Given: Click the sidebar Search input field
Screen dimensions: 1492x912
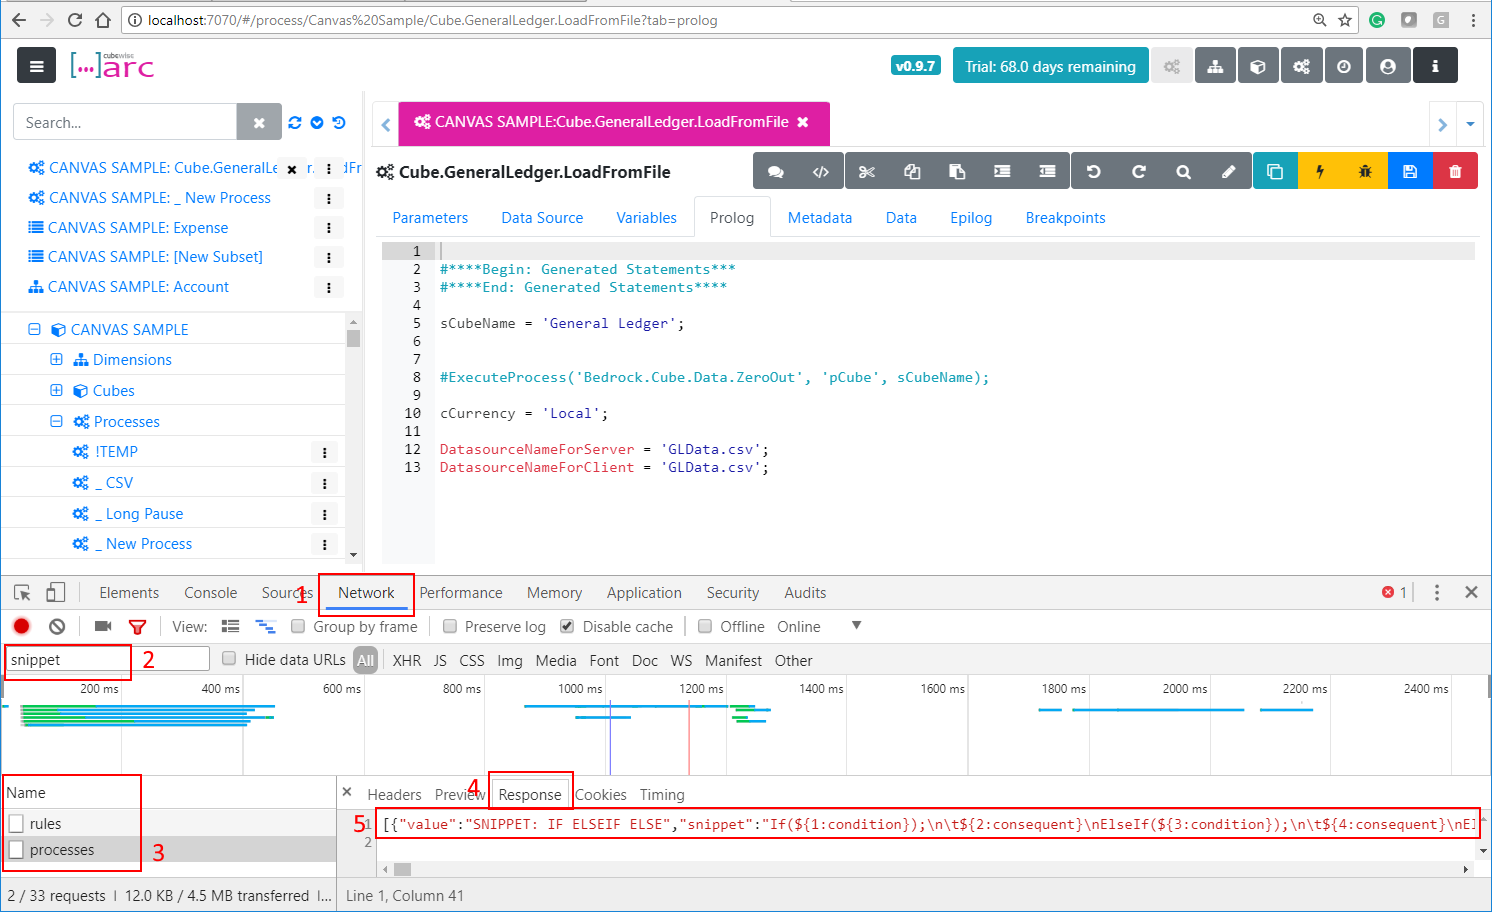Looking at the screenshot, I should point(125,122).
